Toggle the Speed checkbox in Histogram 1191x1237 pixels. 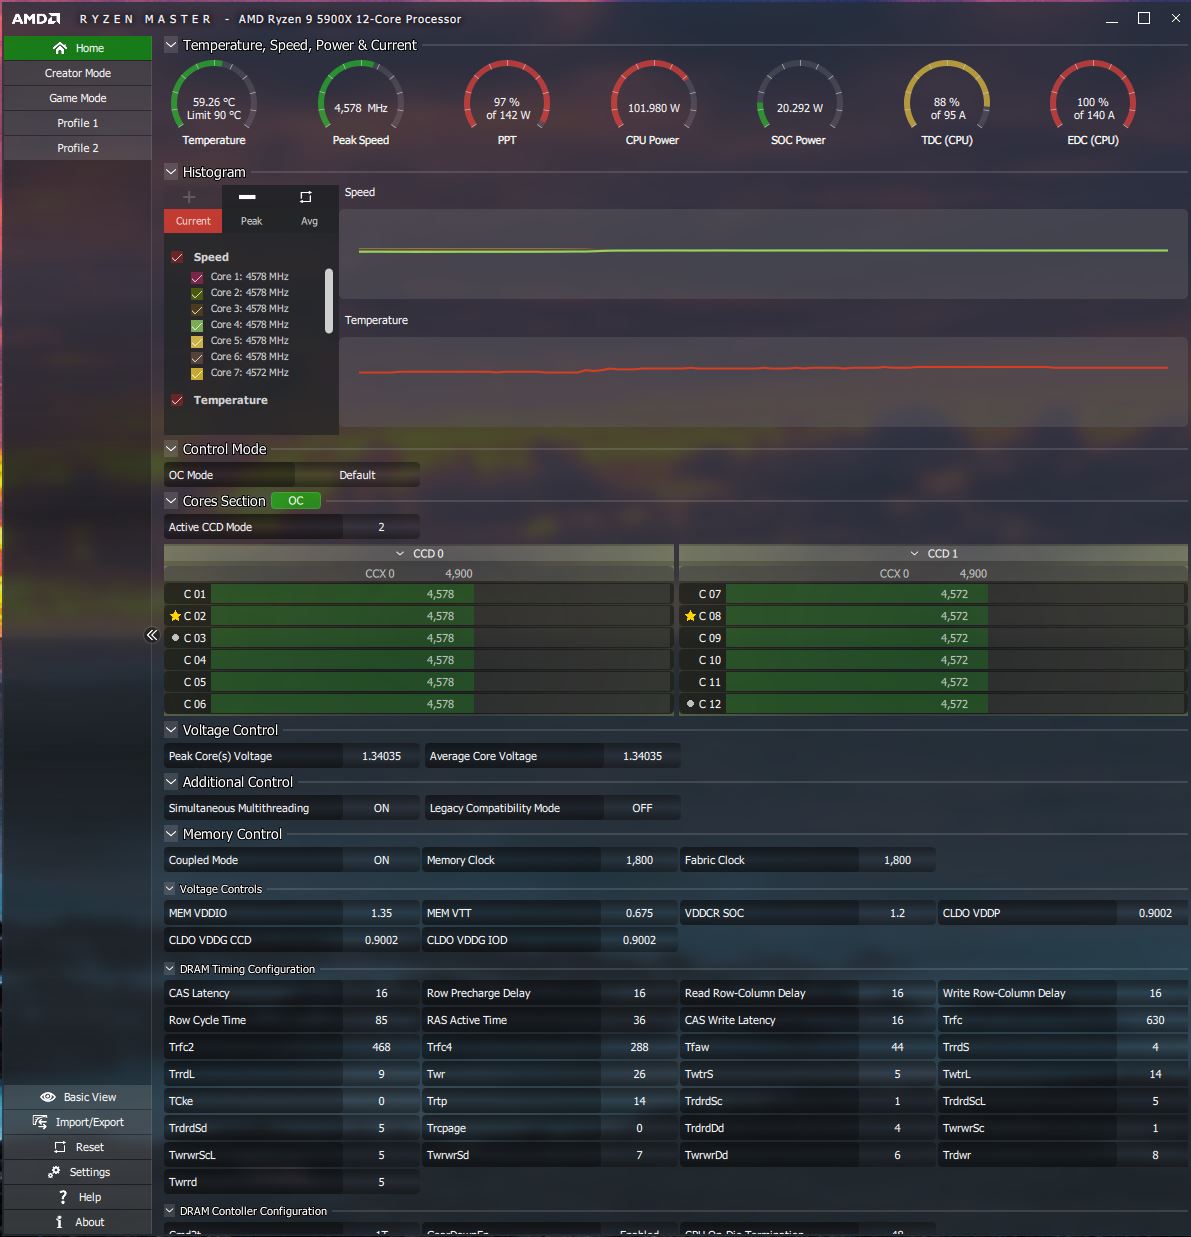coord(177,257)
